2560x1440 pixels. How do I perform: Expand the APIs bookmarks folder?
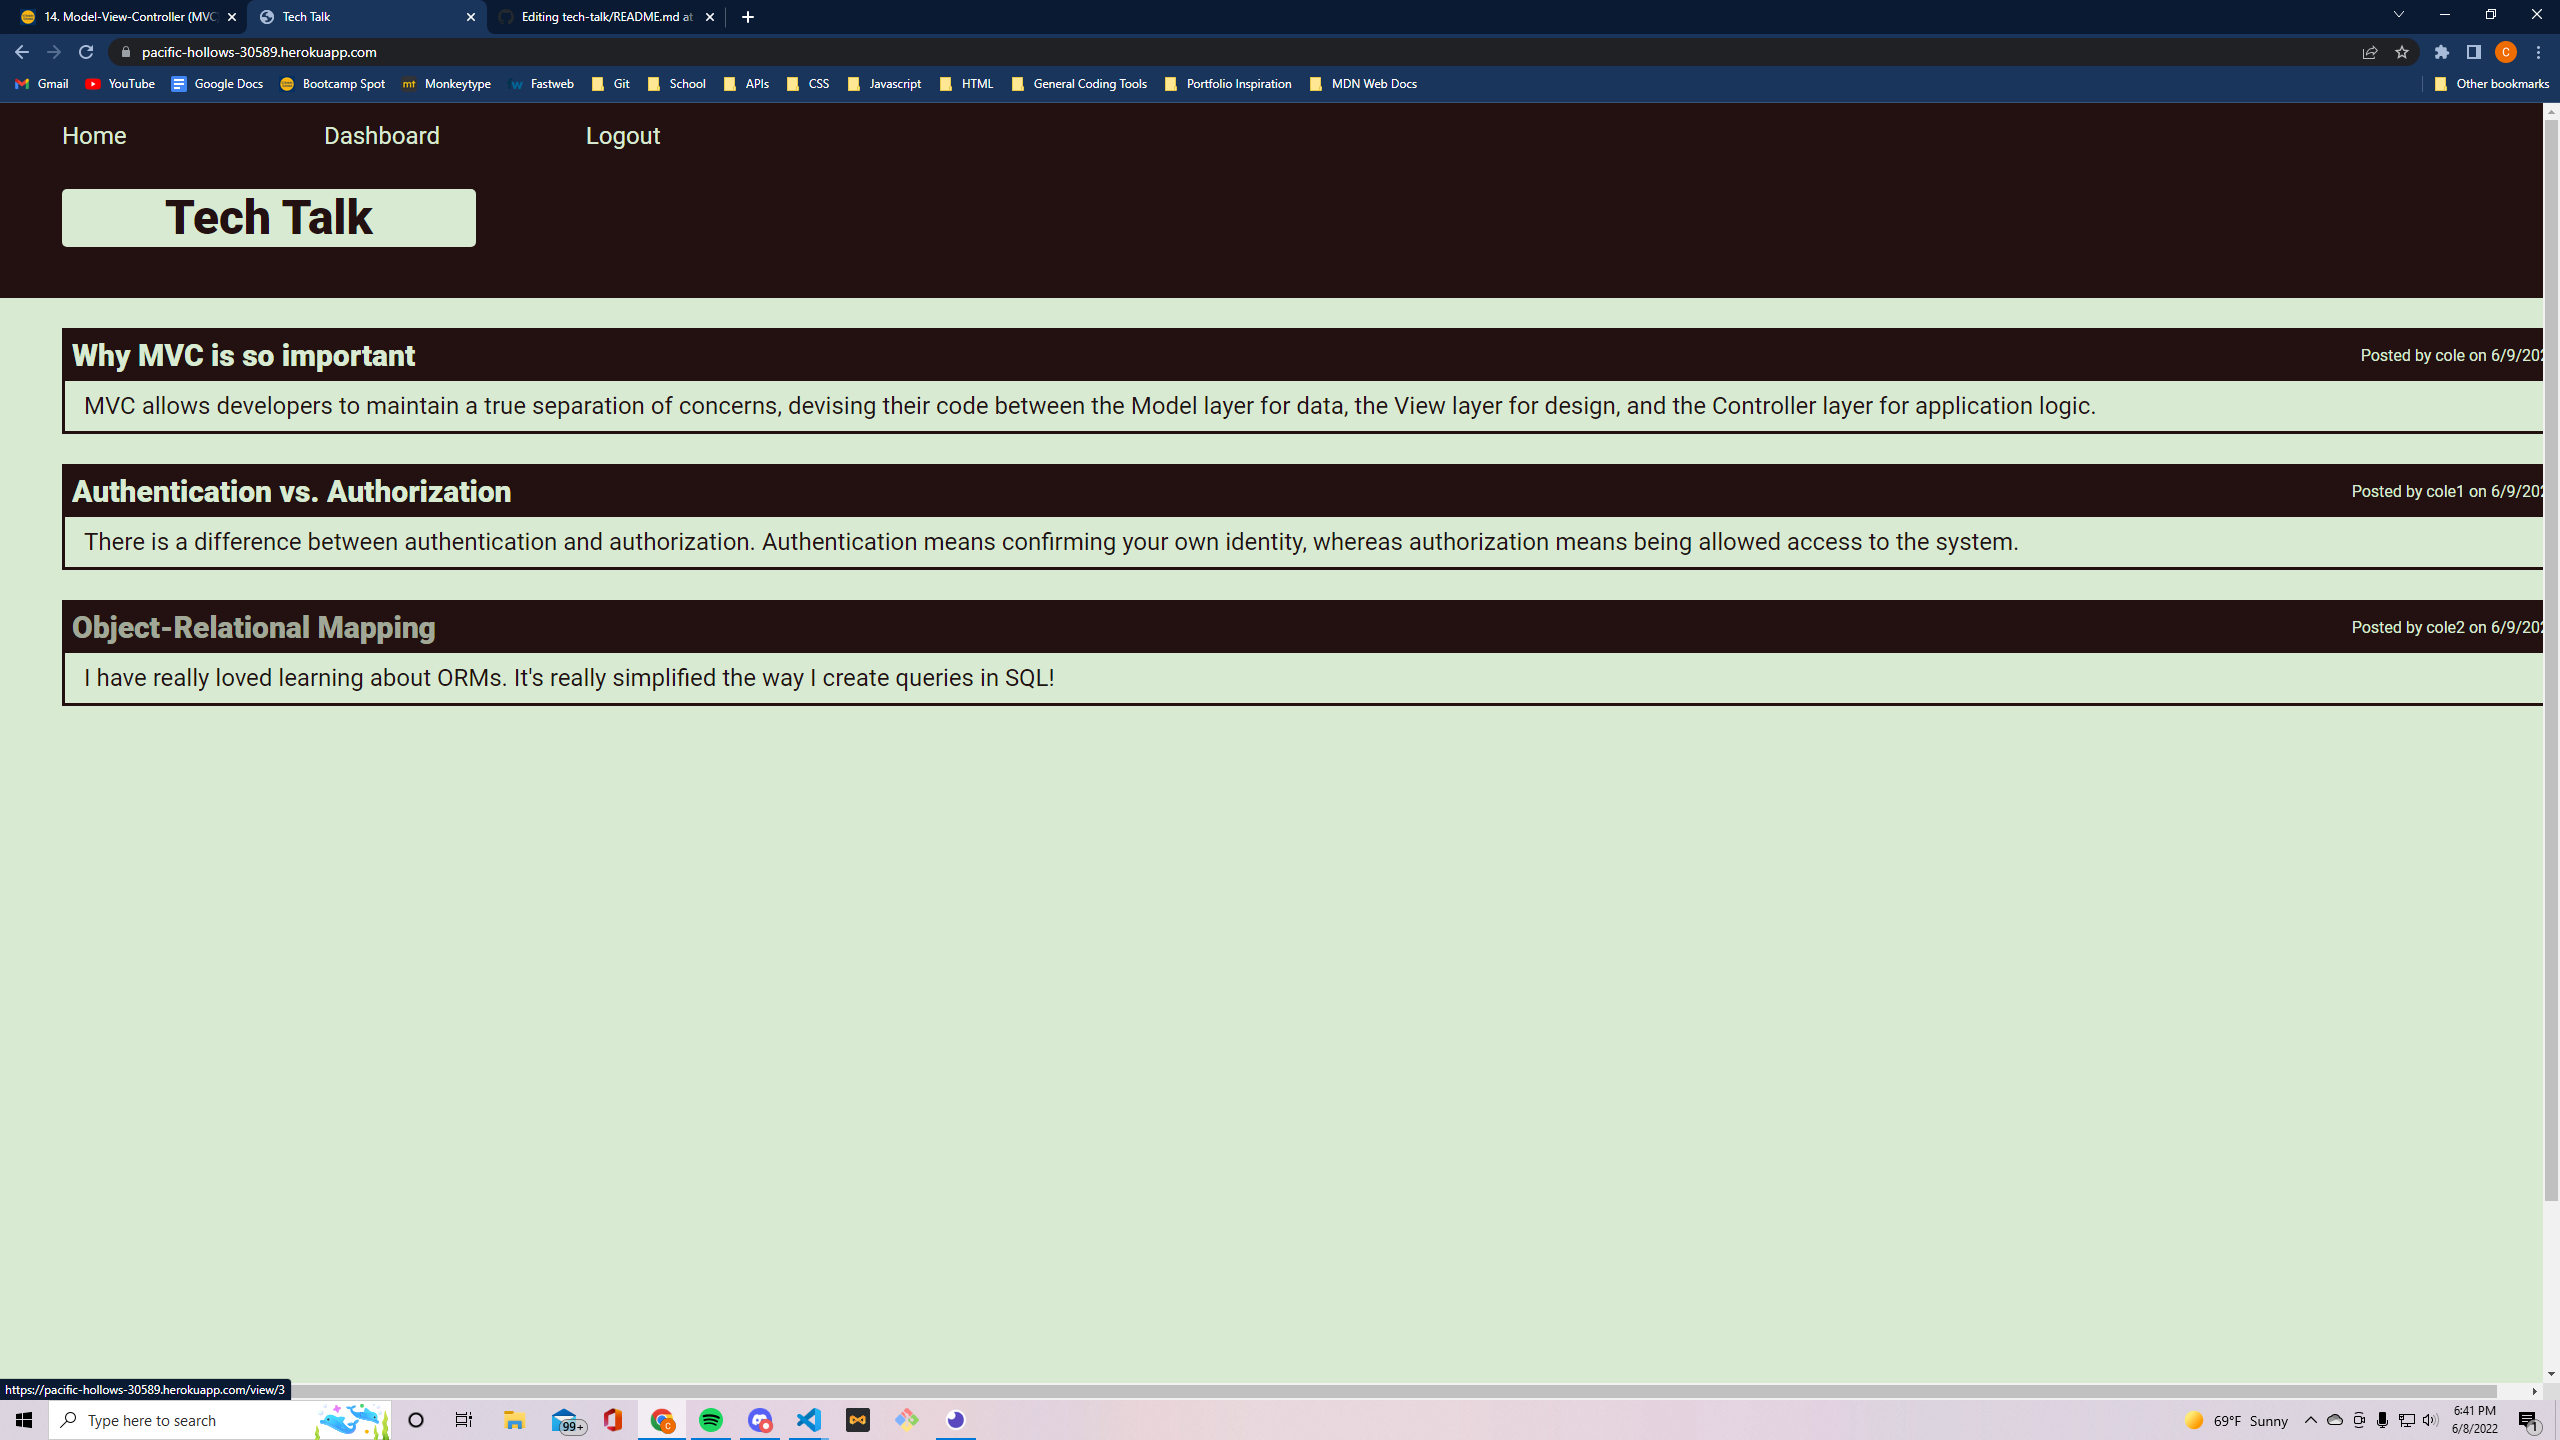click(747, 84)
